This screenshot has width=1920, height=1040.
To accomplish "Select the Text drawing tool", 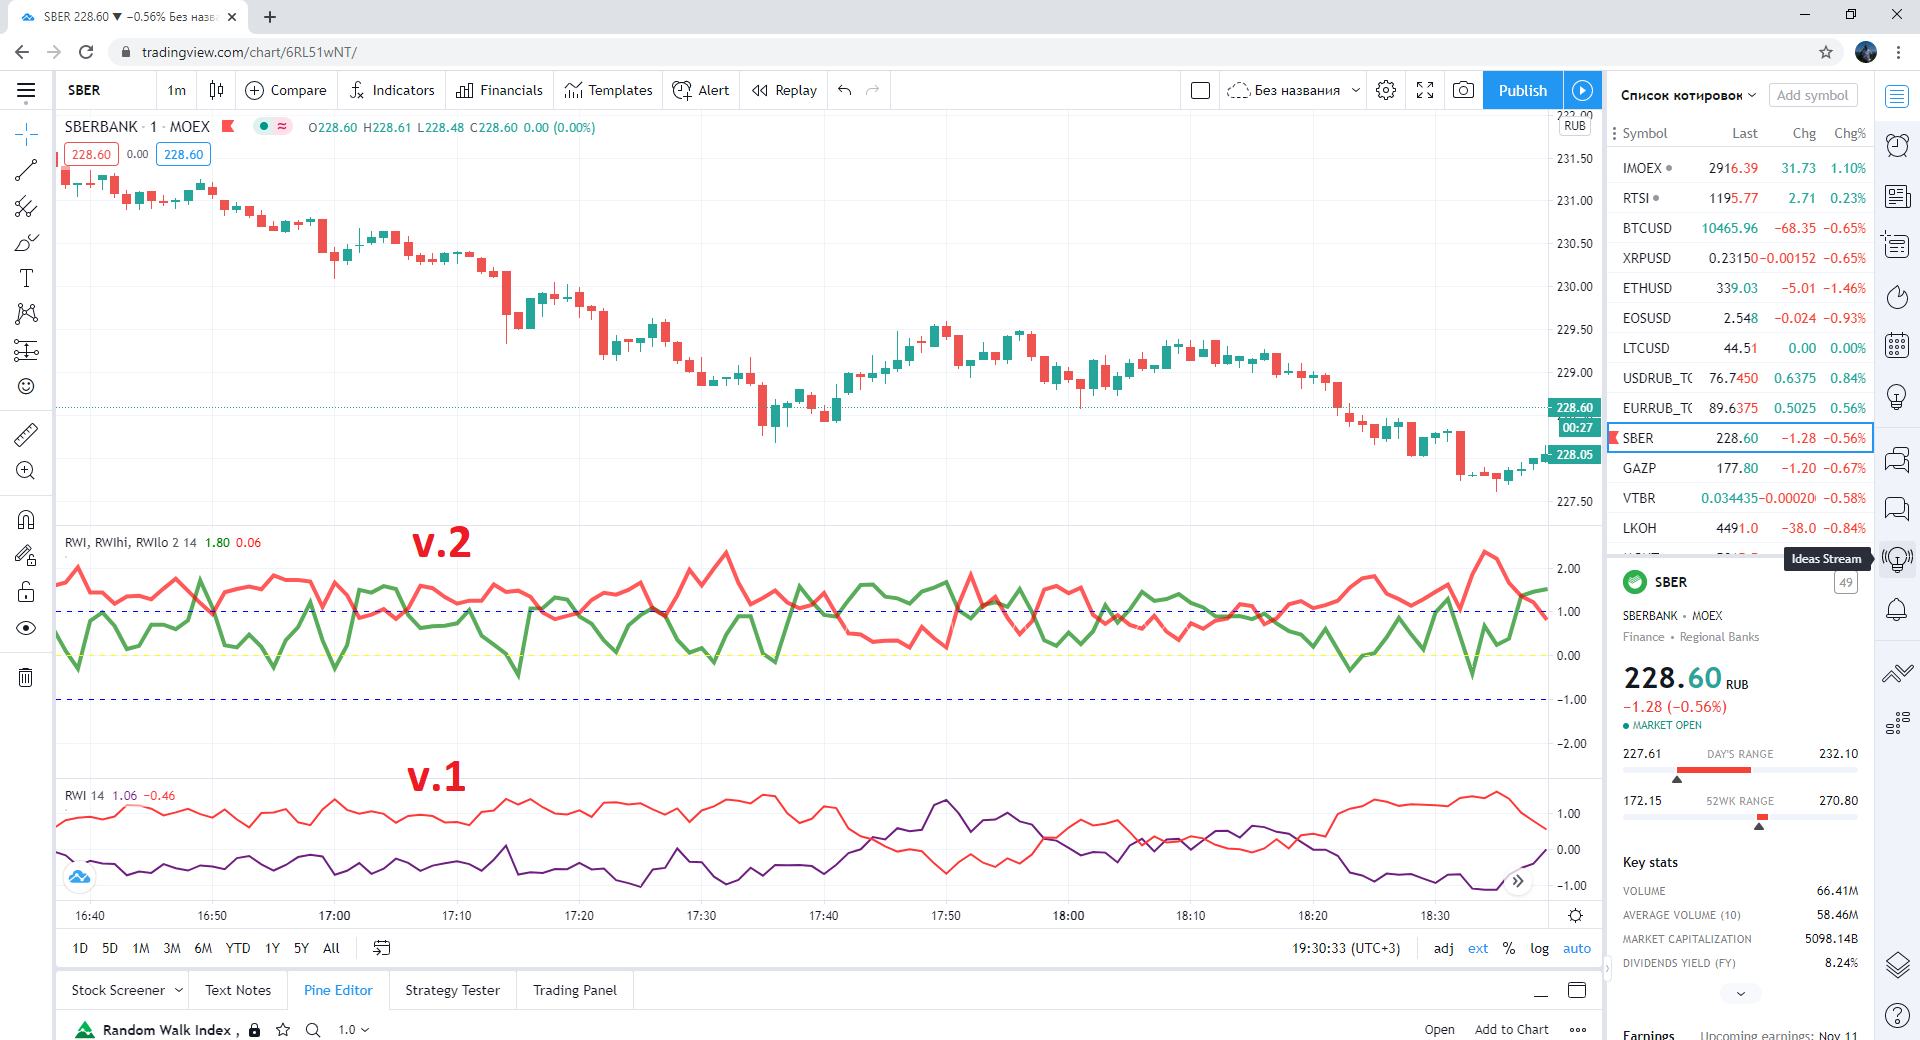I will click(26, 278).
